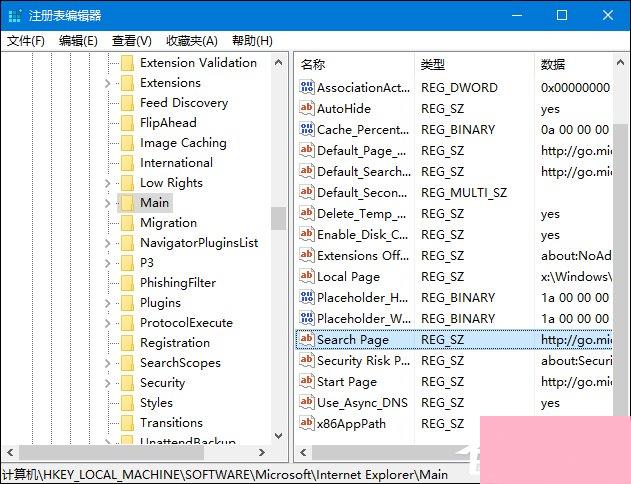Select the PhishingFilter folder icon
This screenshot has height=484, width=631.
(127, 283)
